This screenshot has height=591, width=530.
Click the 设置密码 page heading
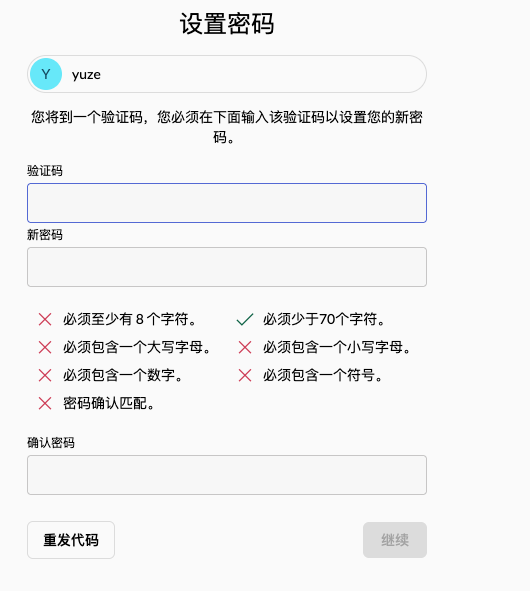tap(227, 23)
